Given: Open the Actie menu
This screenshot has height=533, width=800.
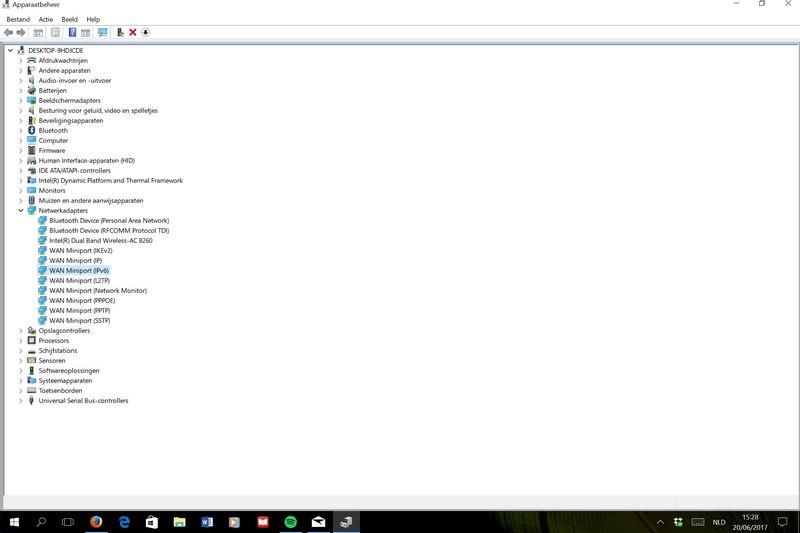Looking at the screenshot, I should tap(46, 19).
